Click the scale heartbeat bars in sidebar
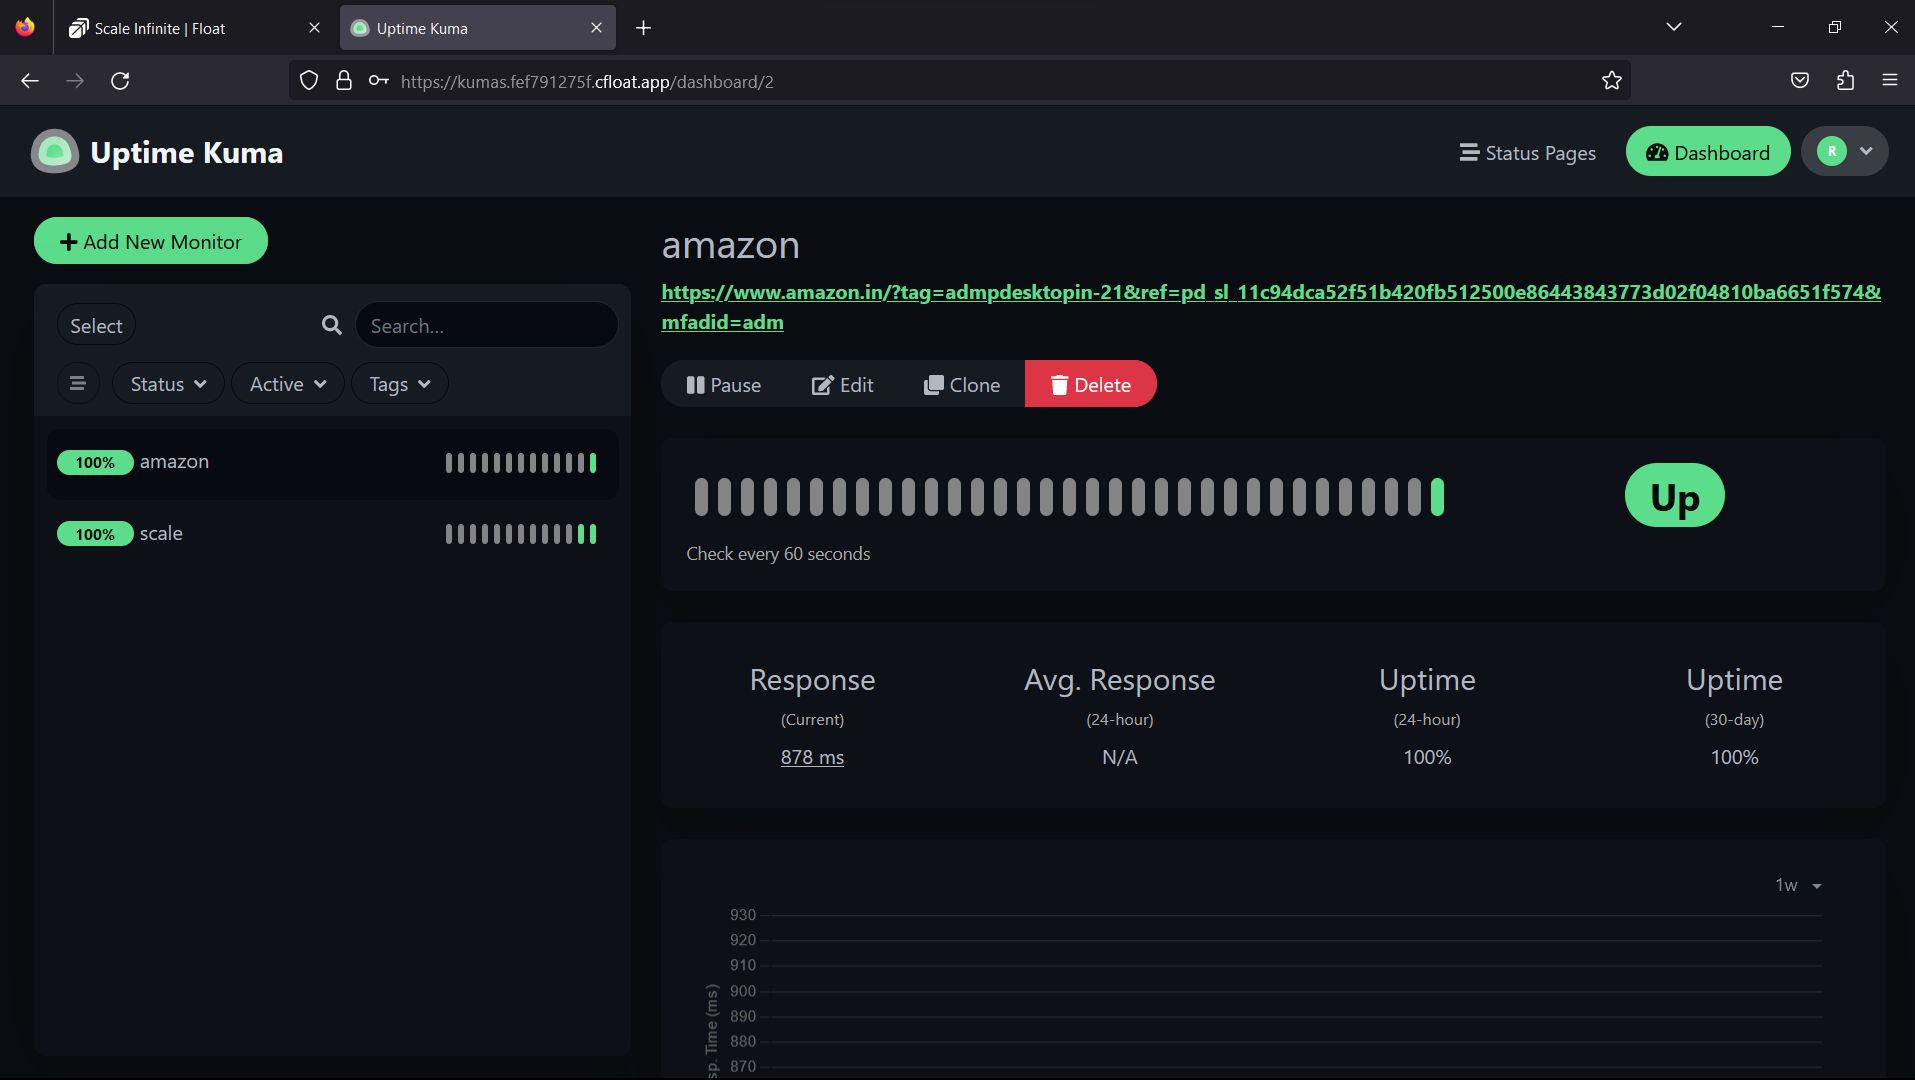 (521, 534)
